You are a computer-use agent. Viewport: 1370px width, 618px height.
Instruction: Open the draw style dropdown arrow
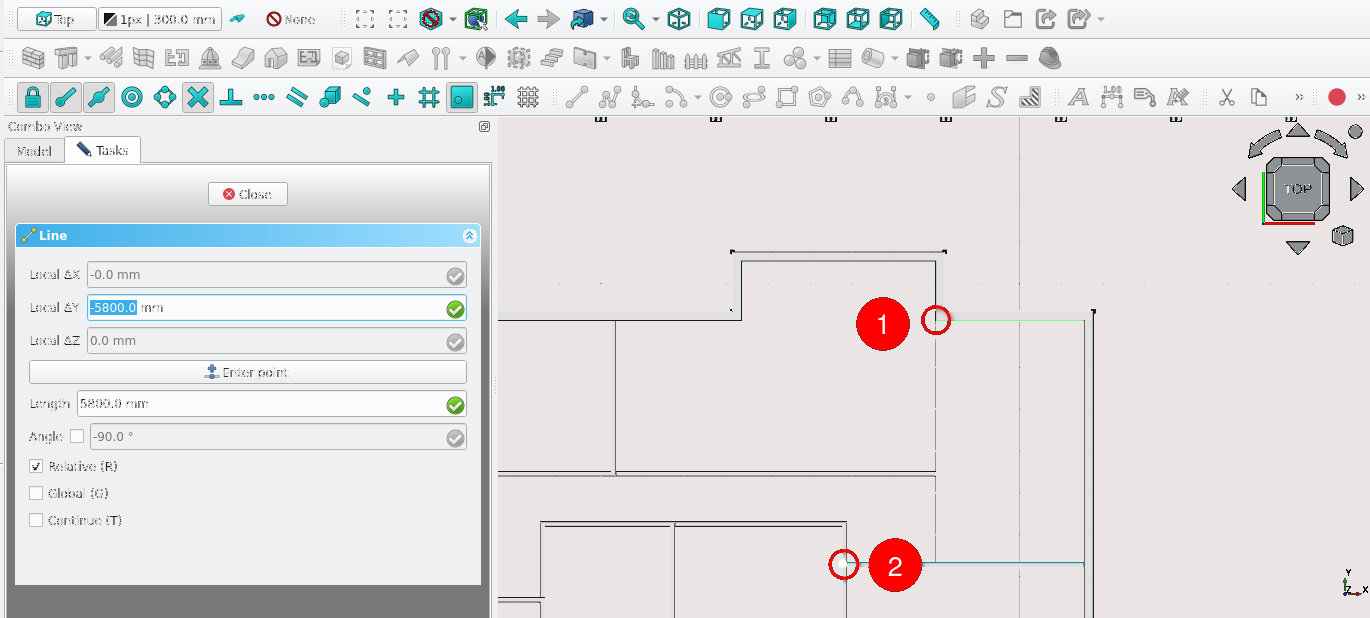(453, 19)
